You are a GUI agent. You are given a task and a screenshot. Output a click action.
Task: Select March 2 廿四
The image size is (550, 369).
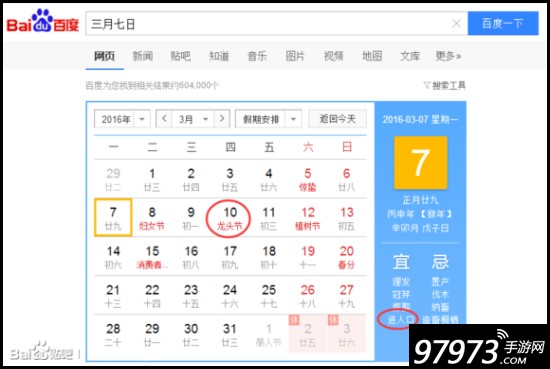tap(191, 179)
